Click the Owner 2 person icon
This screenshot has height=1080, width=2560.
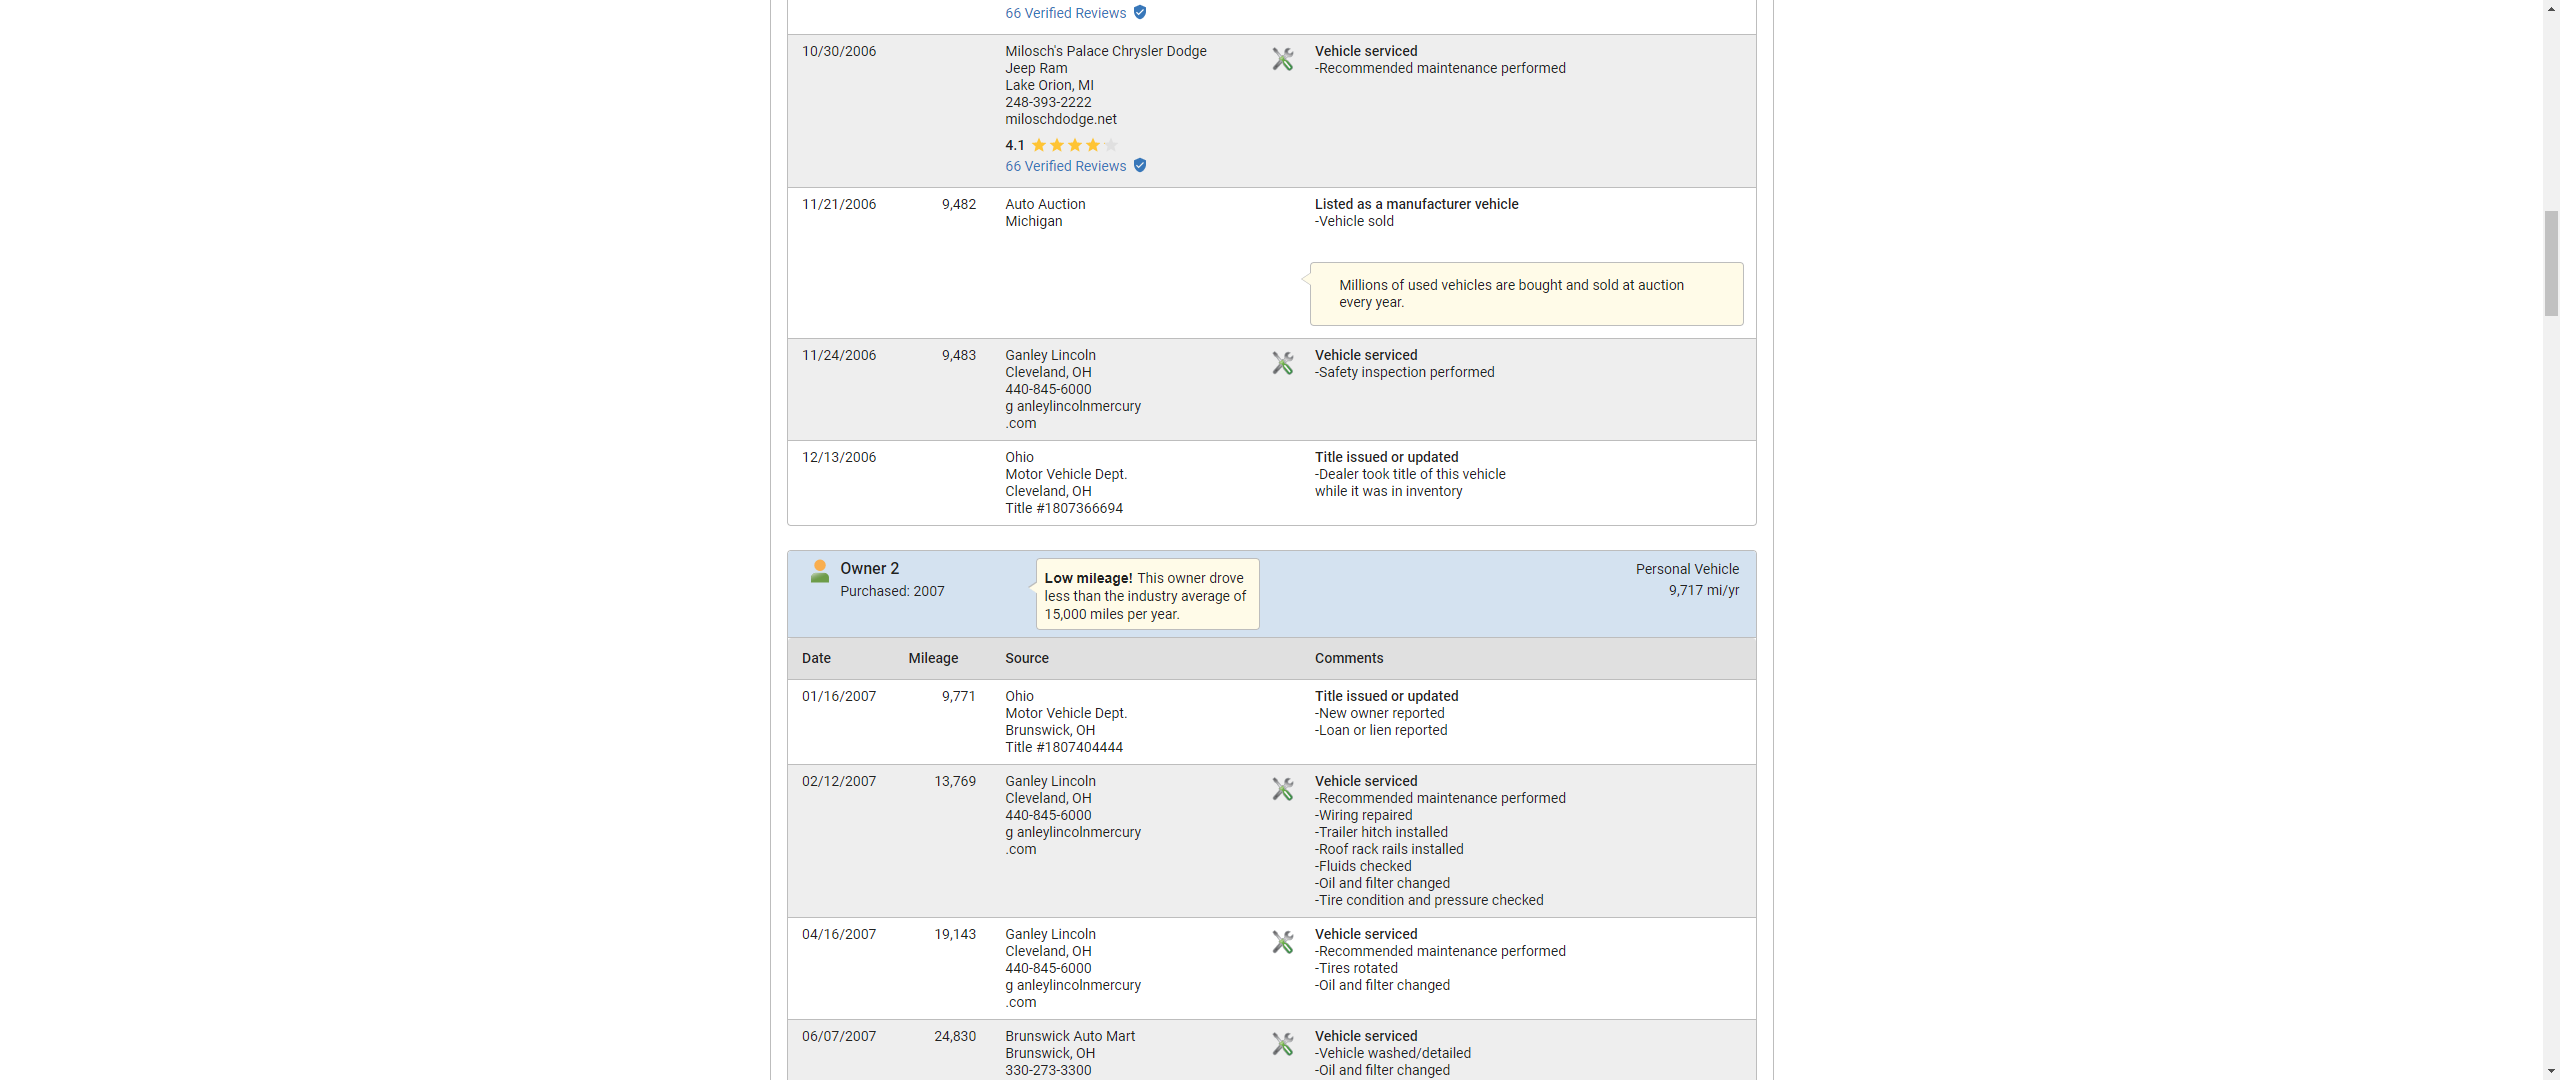819,572
